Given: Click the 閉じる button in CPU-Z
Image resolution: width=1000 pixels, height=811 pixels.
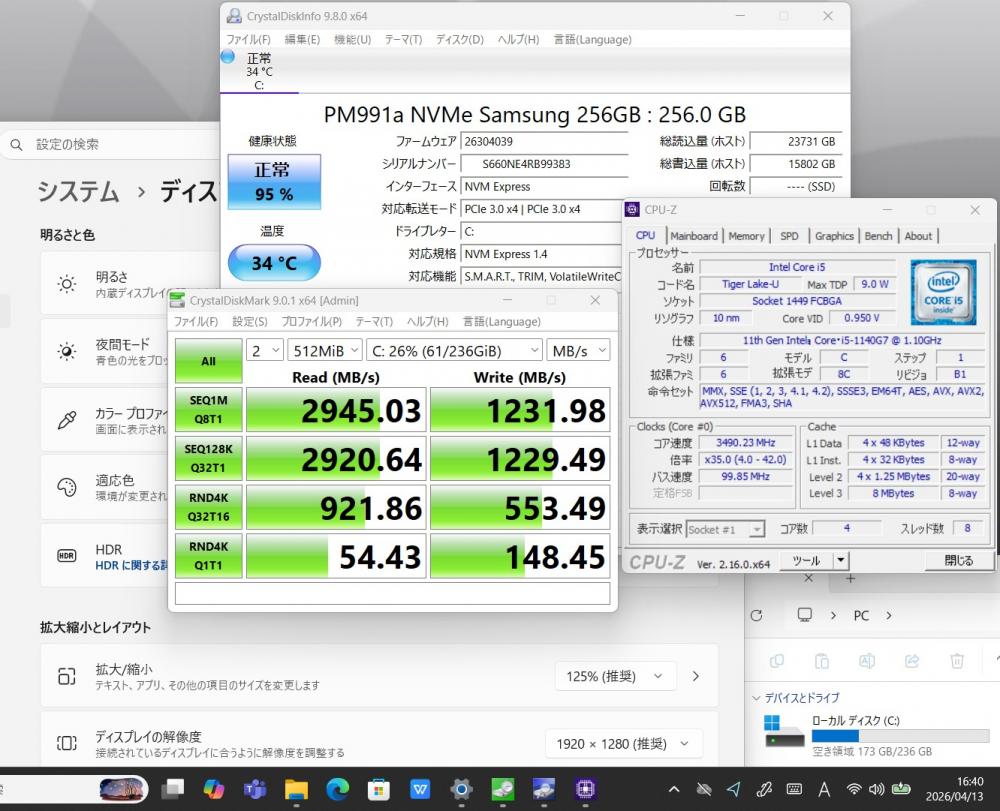Looking at the screenshot, I should [x=957, y=561].
